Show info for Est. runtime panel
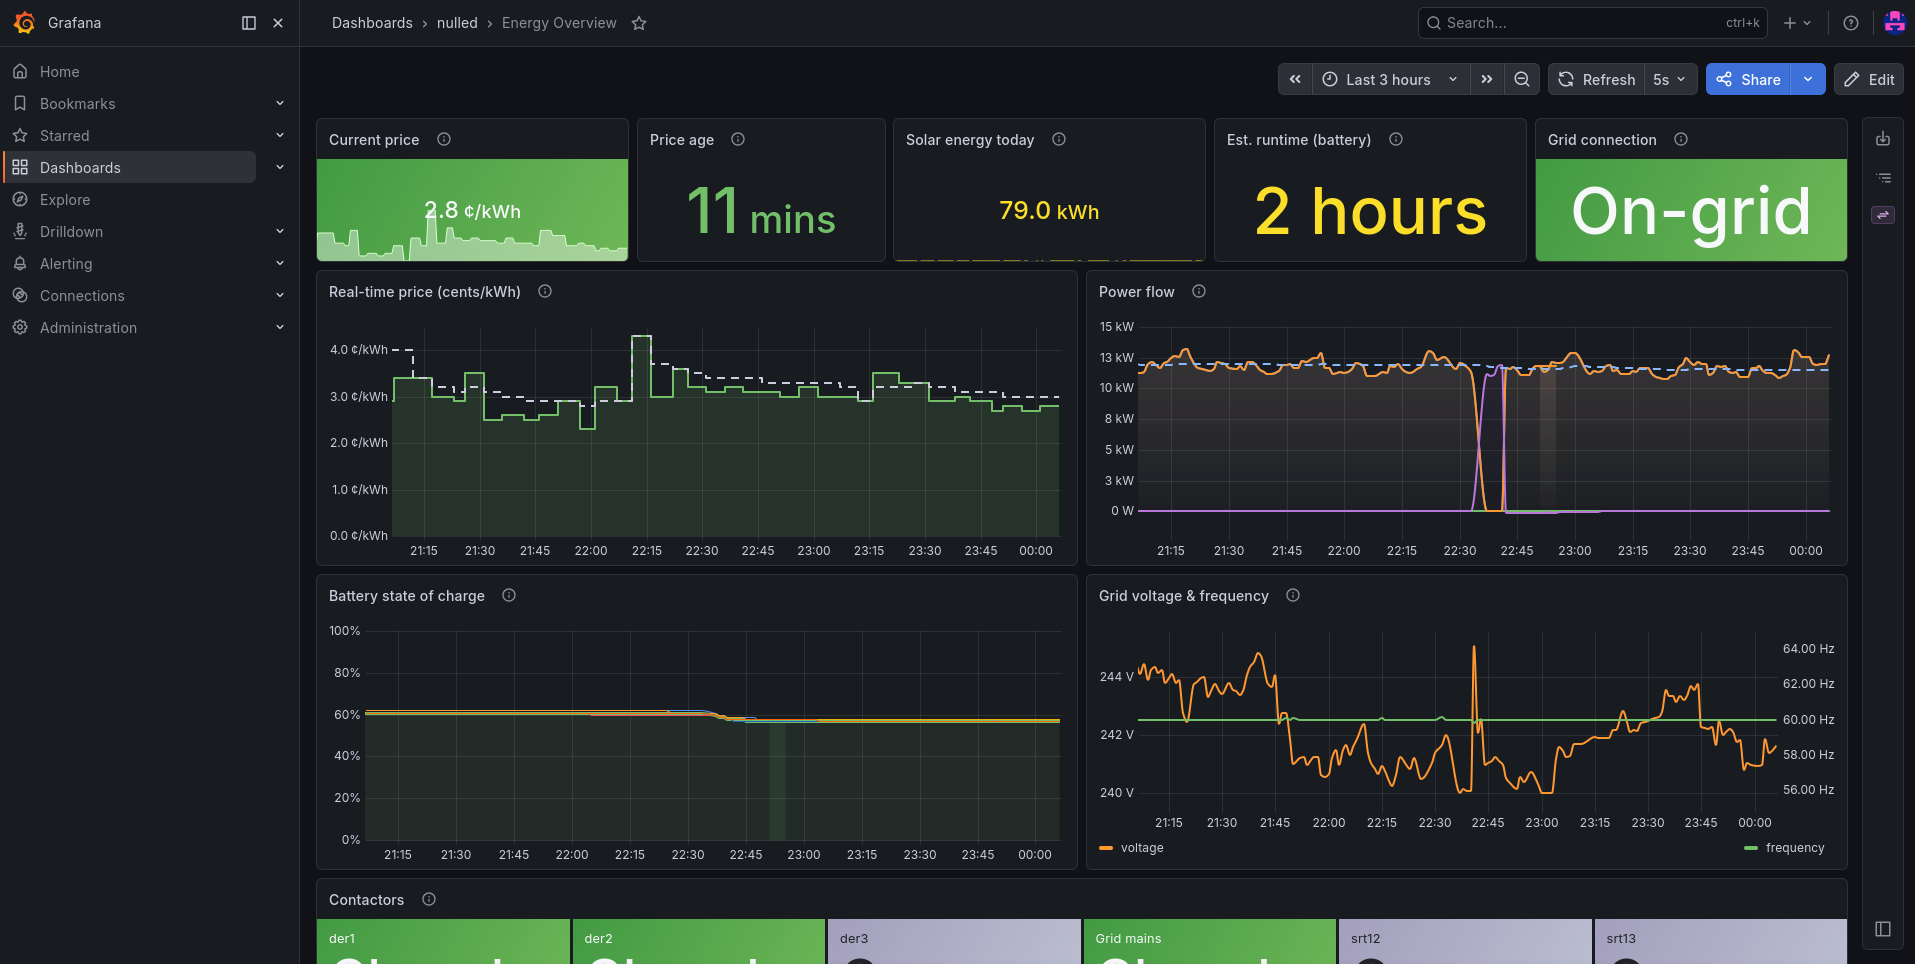This screenshot has width=1915, height=964. tap(1396, 139)
